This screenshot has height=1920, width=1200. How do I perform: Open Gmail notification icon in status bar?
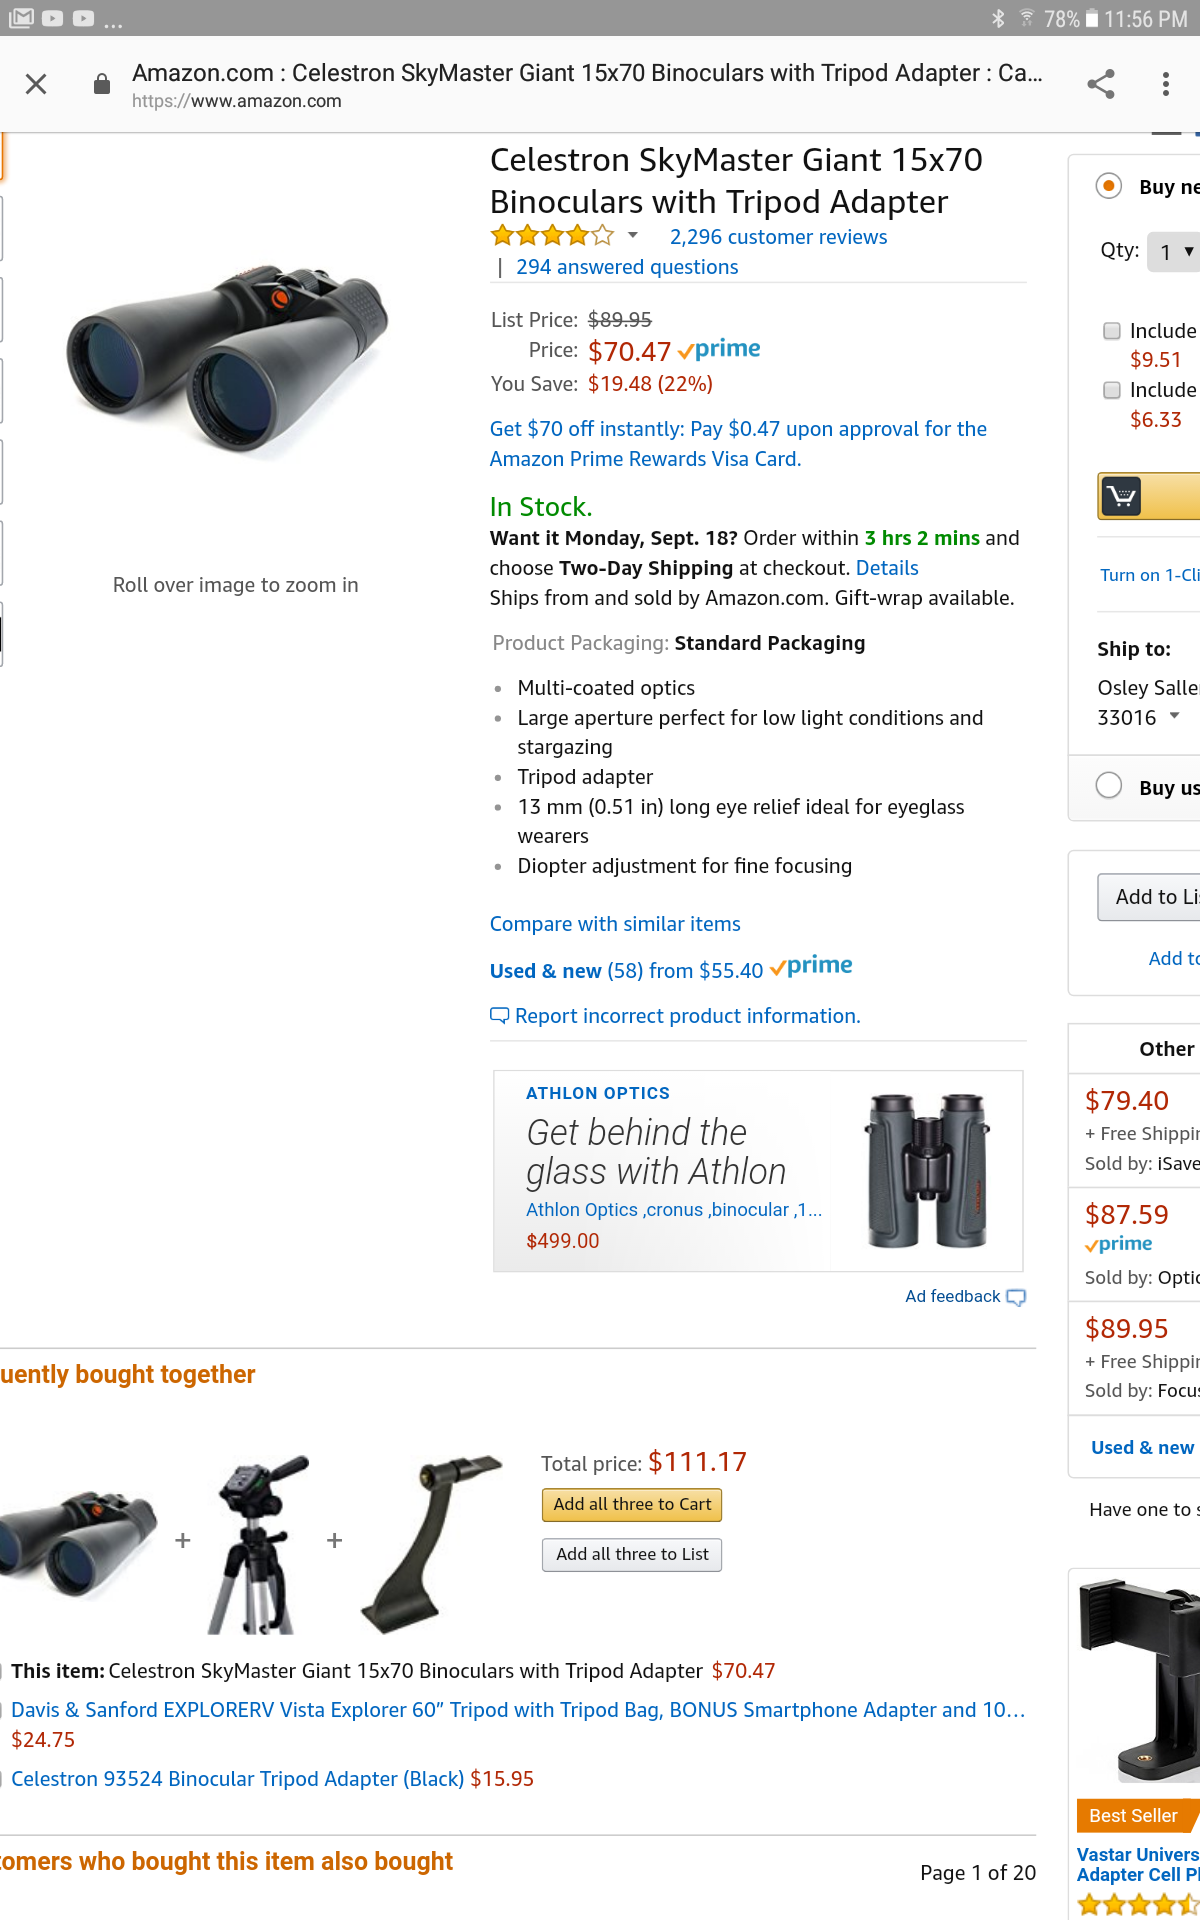tap(21, 18)
